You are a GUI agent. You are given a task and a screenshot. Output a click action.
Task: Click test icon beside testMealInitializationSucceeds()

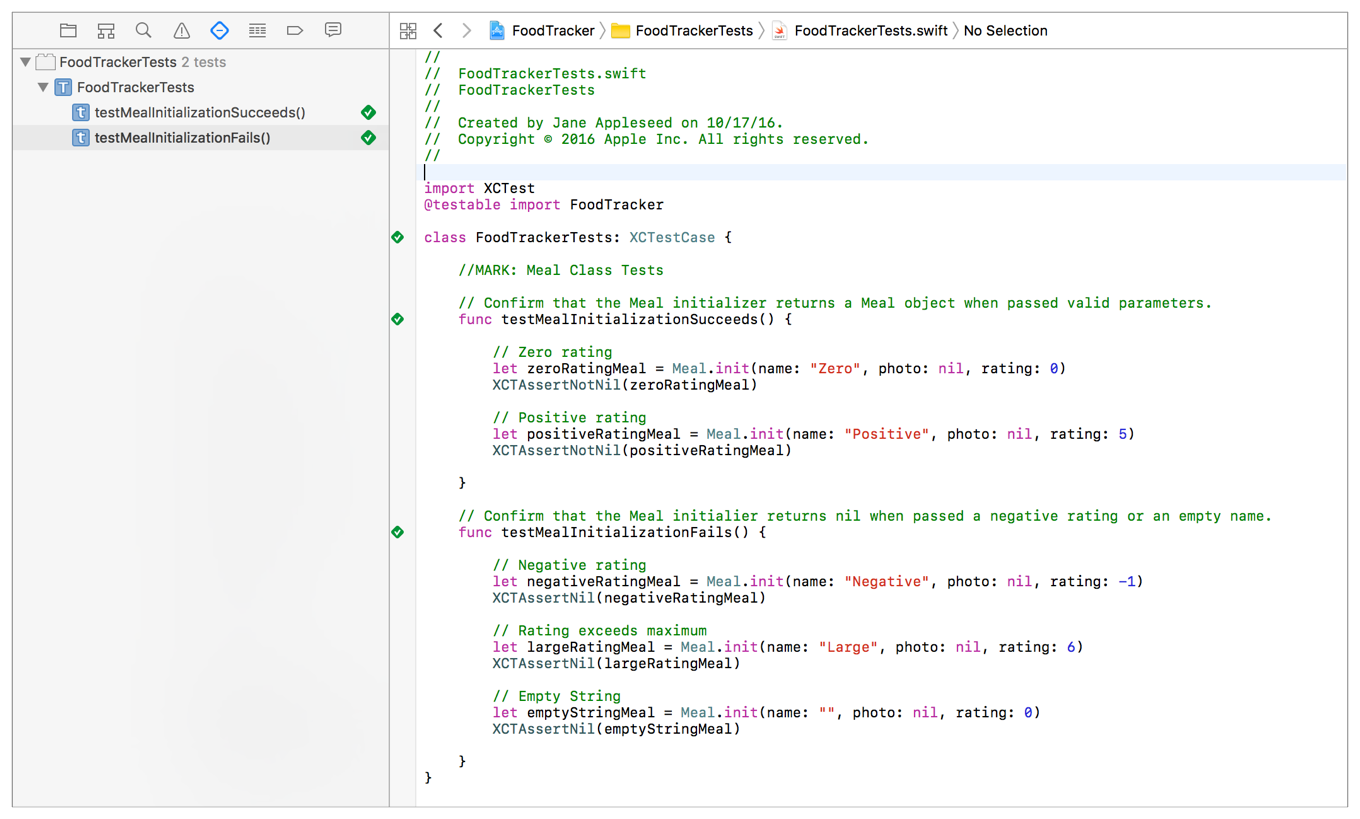tap(81, 112)
